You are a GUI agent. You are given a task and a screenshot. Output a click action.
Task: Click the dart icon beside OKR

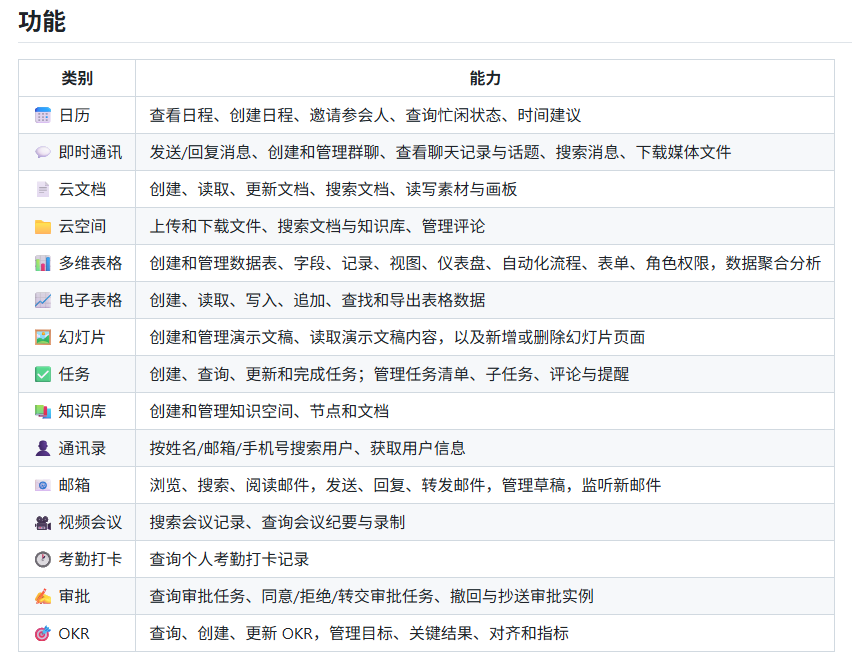coord(42,633)
